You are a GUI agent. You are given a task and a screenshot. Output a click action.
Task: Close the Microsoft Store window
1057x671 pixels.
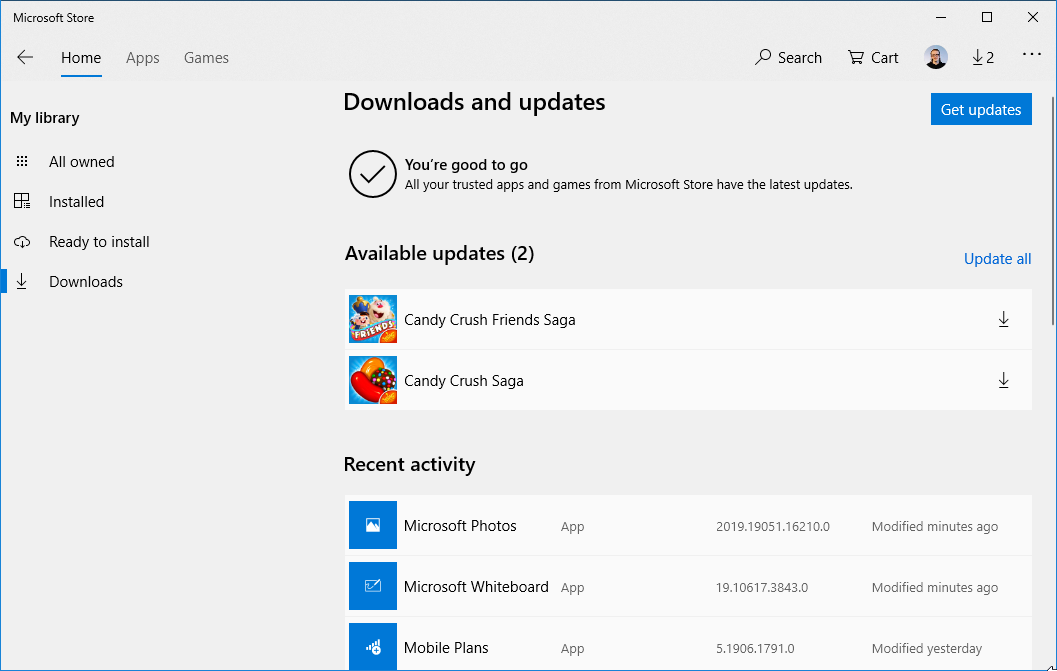[1033, 18]
